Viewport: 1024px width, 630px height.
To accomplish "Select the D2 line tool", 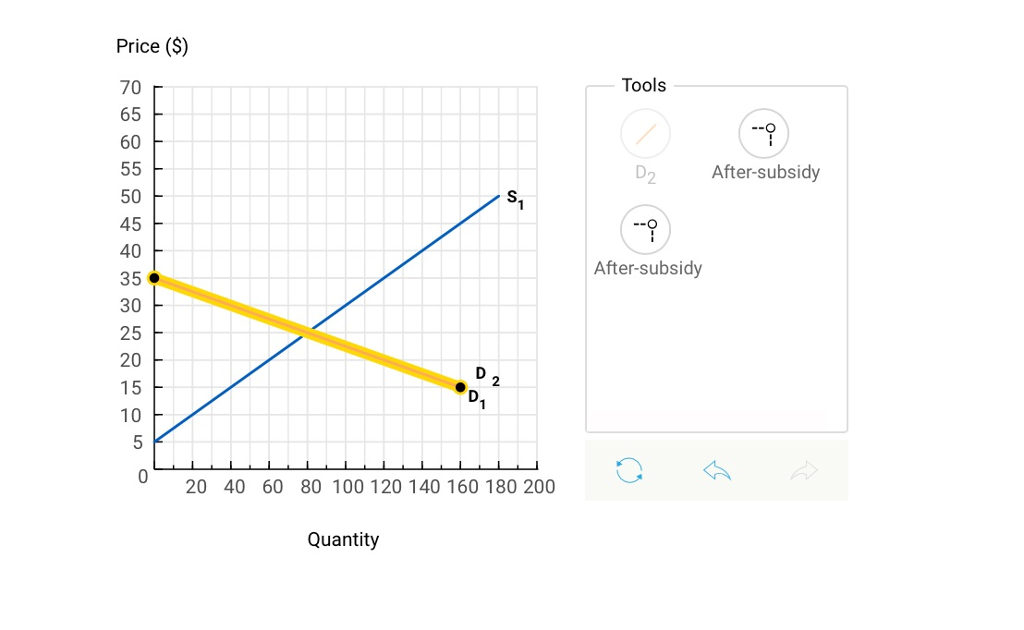I will 645,133.
